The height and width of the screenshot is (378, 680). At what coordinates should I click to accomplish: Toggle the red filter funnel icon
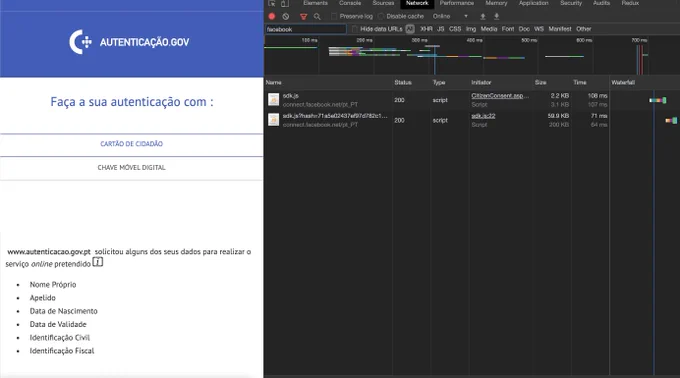point(304,16)
